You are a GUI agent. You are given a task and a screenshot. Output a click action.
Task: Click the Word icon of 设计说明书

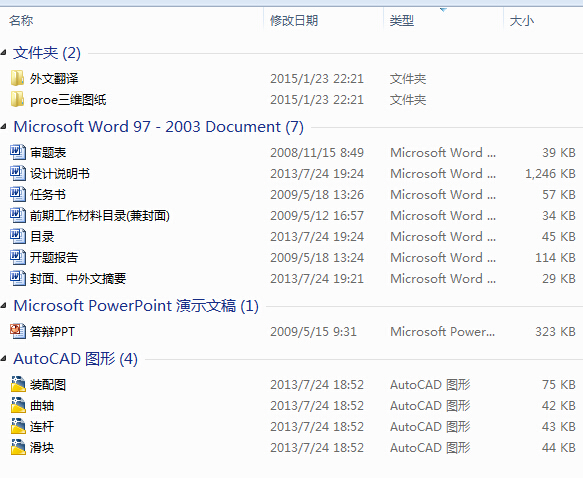point(17,174)
